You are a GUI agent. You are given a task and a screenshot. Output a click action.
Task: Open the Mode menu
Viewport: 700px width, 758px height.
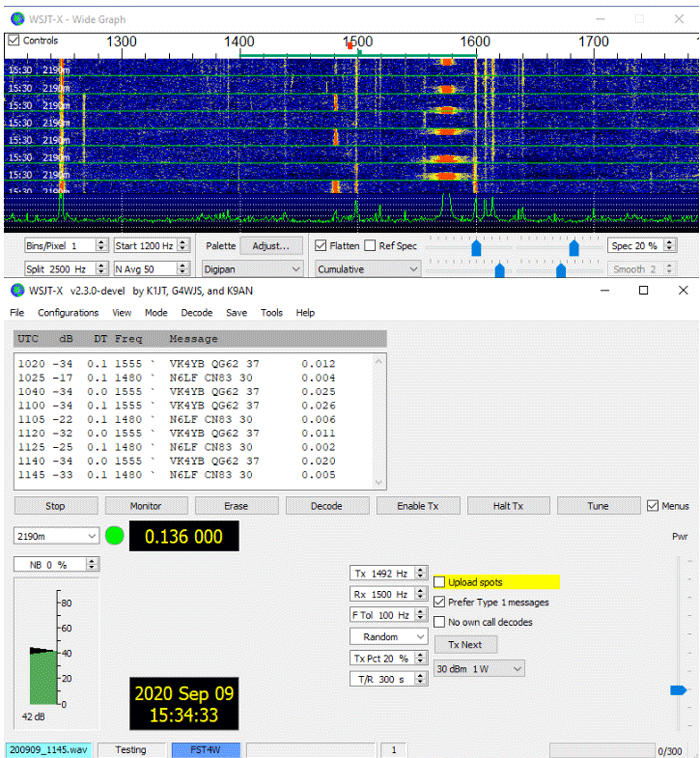156,313
